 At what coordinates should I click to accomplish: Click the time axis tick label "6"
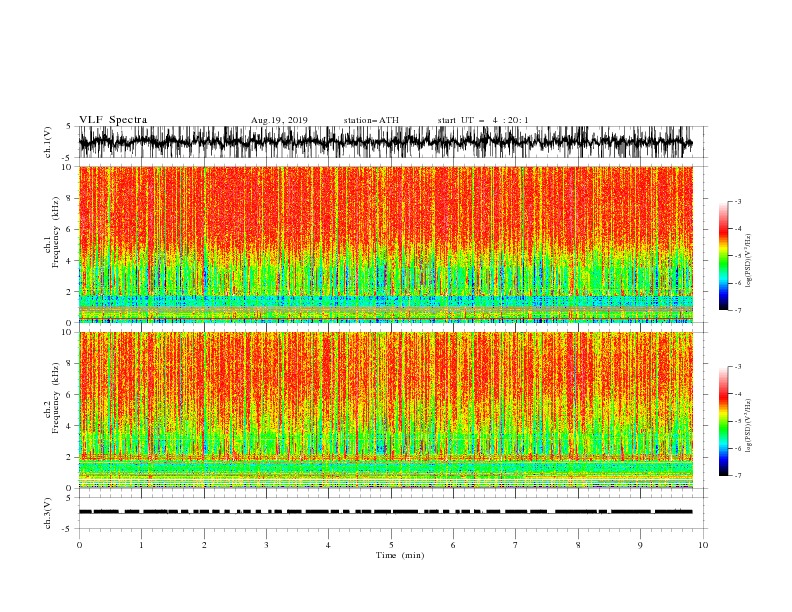click(x=453, y=545)
